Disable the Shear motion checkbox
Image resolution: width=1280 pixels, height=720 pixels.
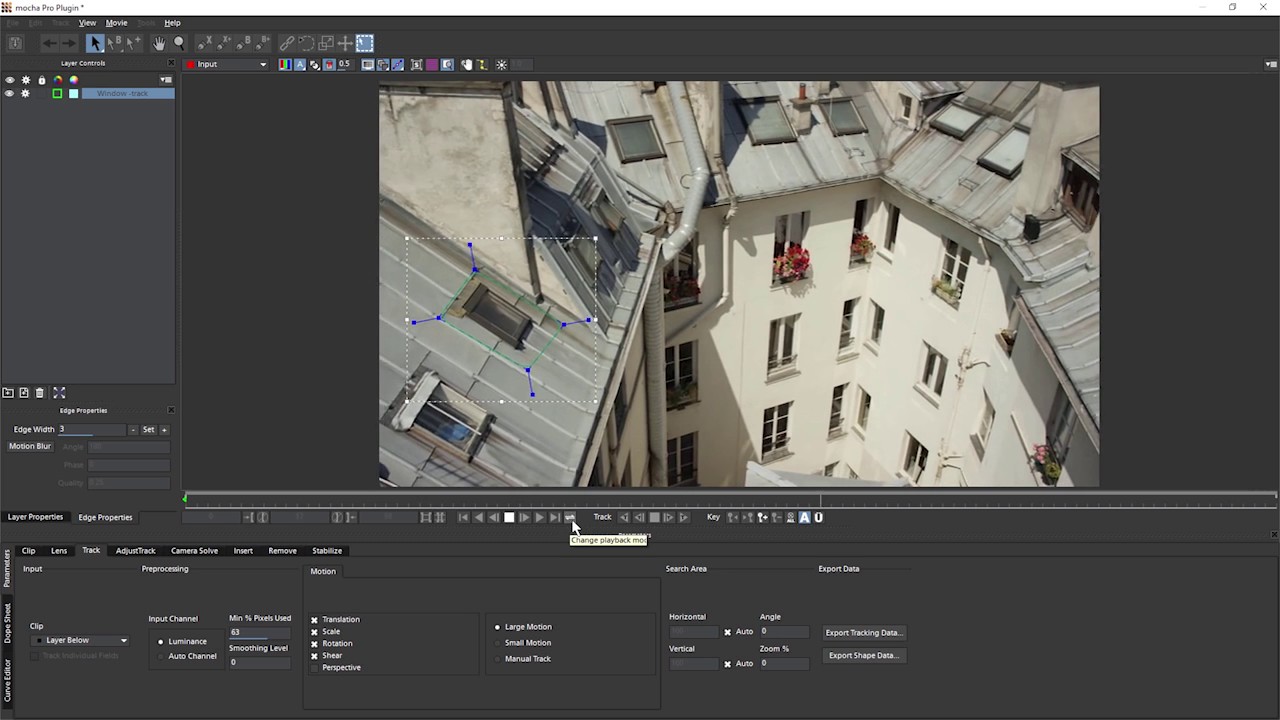click(314, 656)
